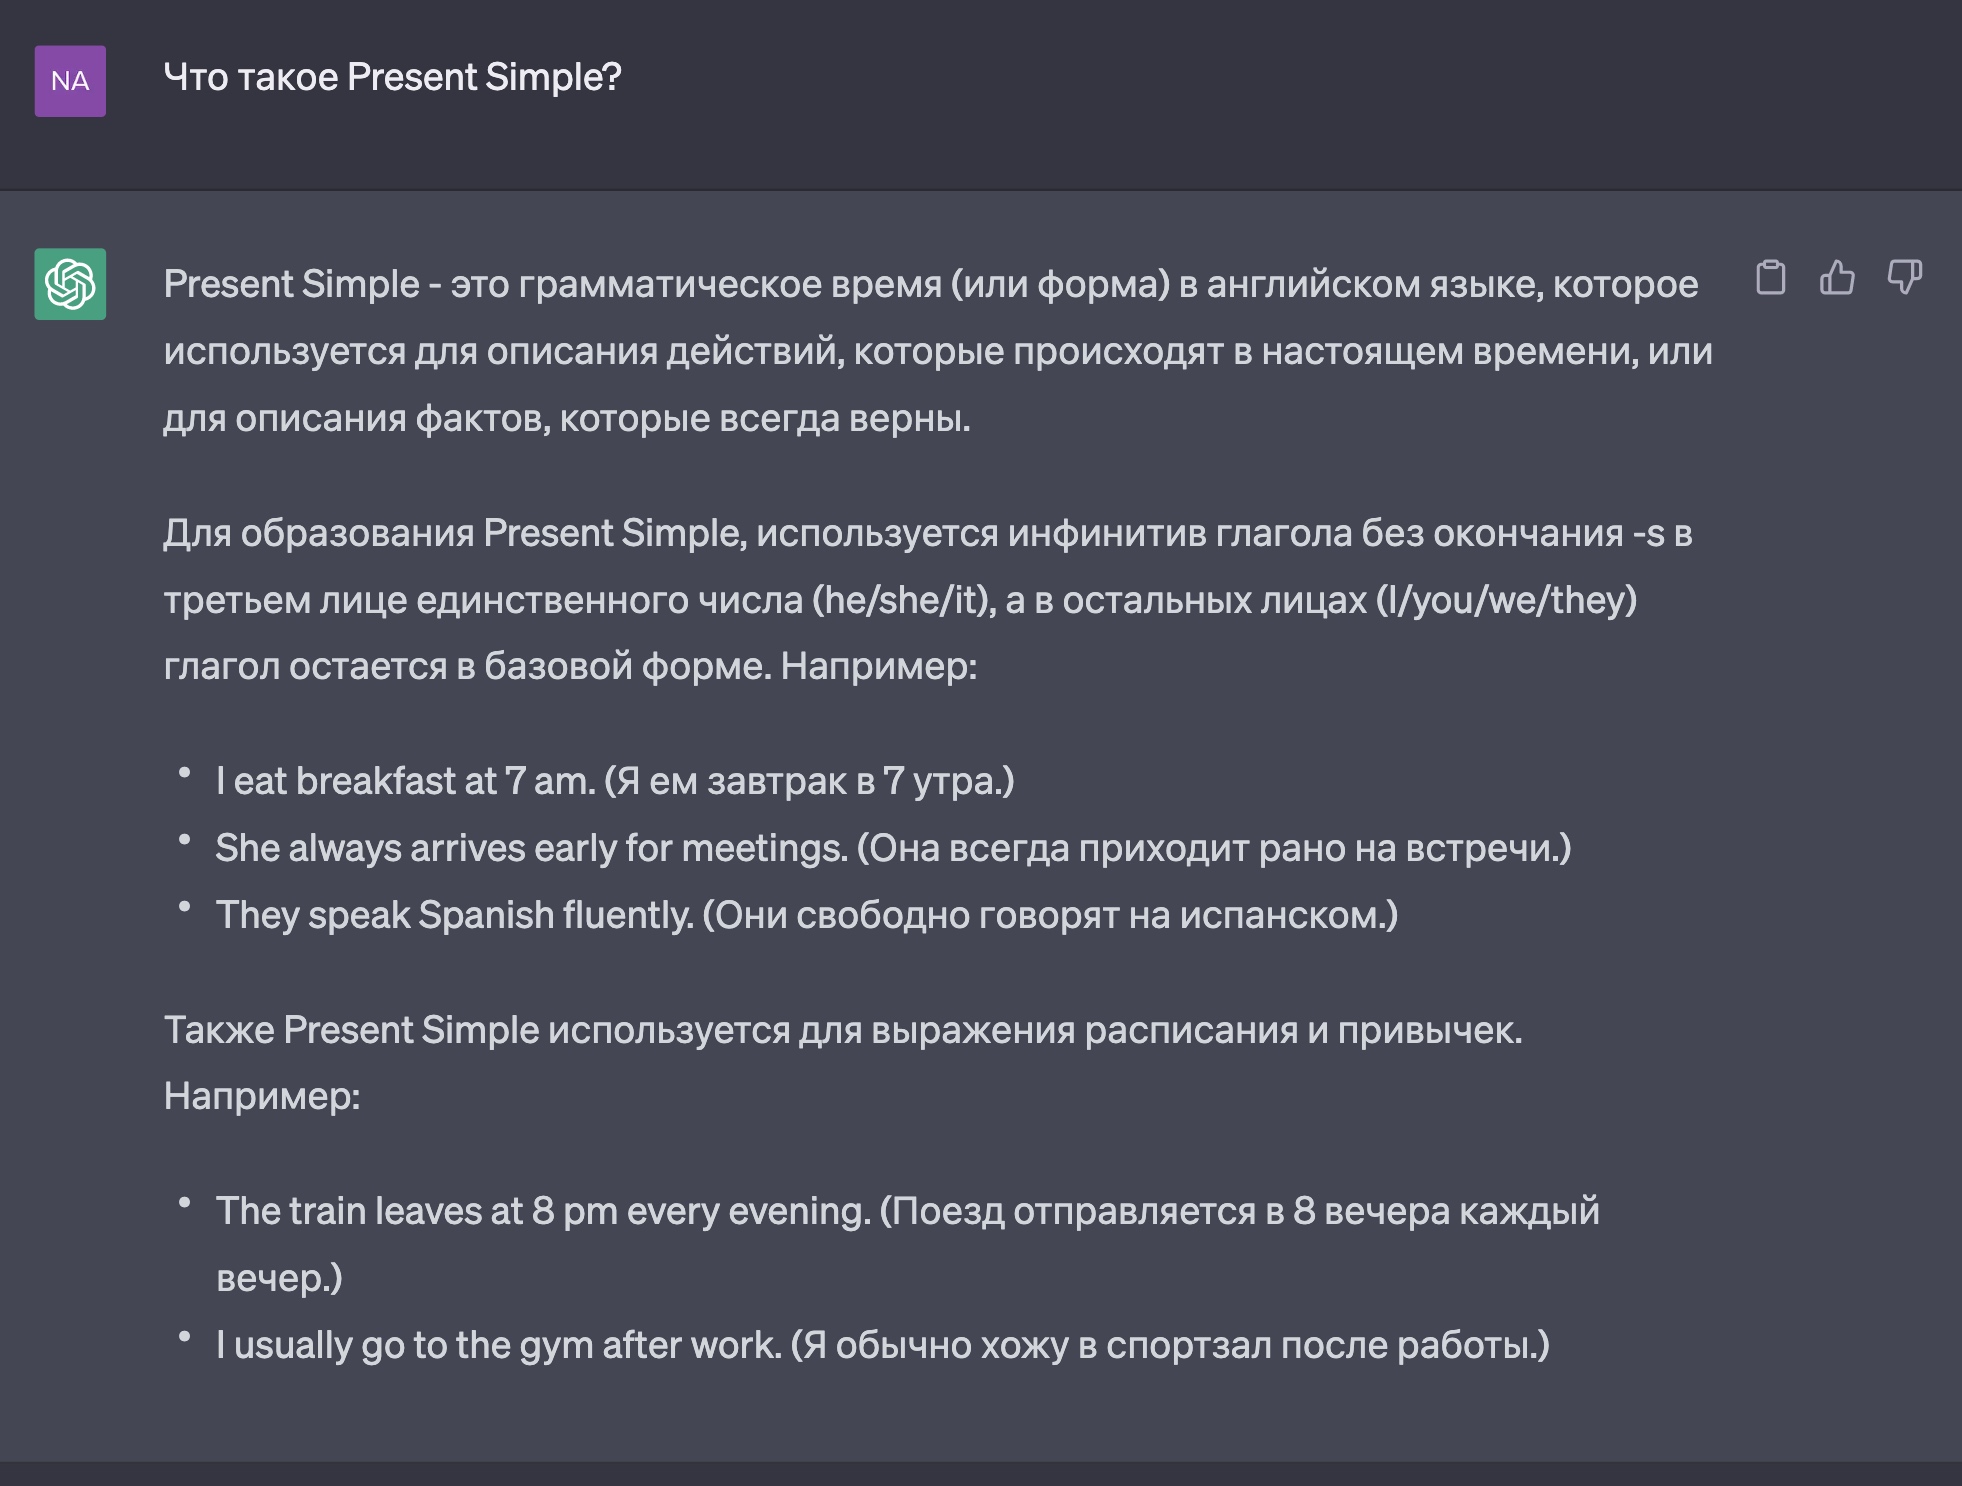The image size is (1962, 1486).
Task: Click the green ChatGPT logo avatar
Action: pos(70,284)
